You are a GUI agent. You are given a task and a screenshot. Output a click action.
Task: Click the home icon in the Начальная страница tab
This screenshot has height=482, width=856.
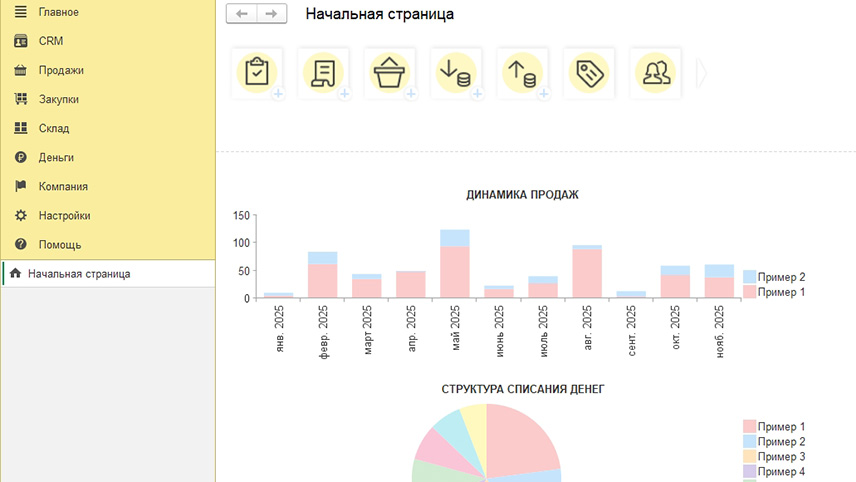(x=16, y=273)
